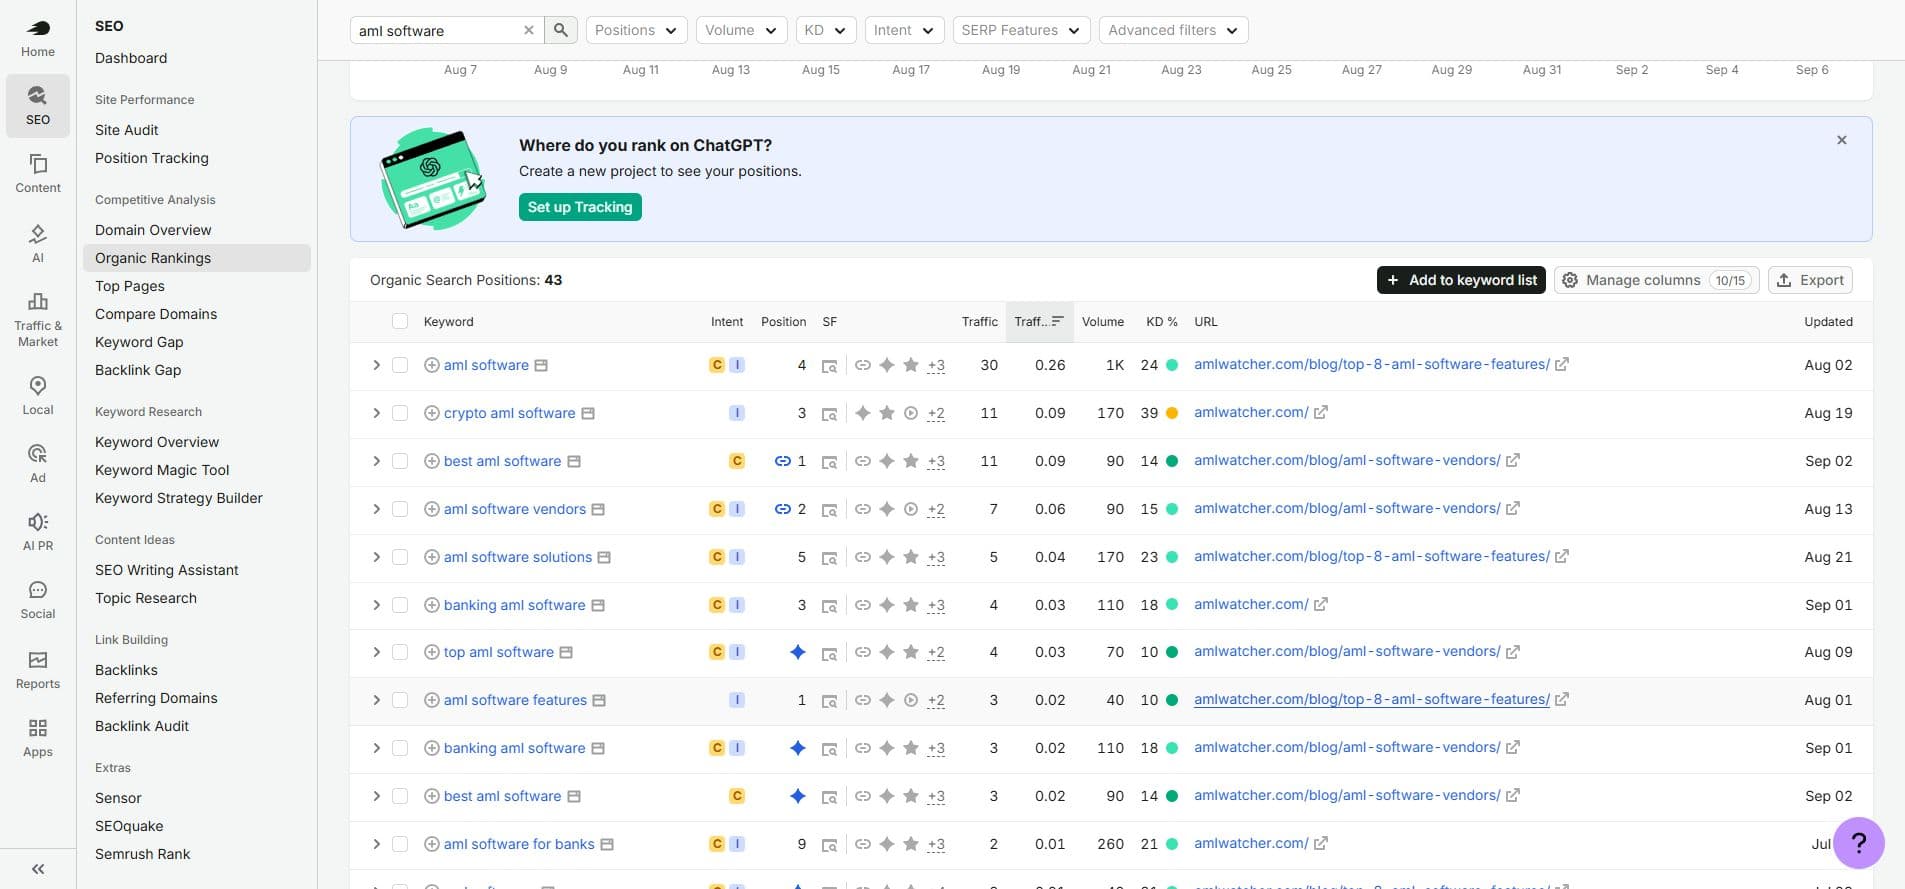This screenshot has width=1905, height=889.
Task: Open the Content section icon
Action: point(38,173)
